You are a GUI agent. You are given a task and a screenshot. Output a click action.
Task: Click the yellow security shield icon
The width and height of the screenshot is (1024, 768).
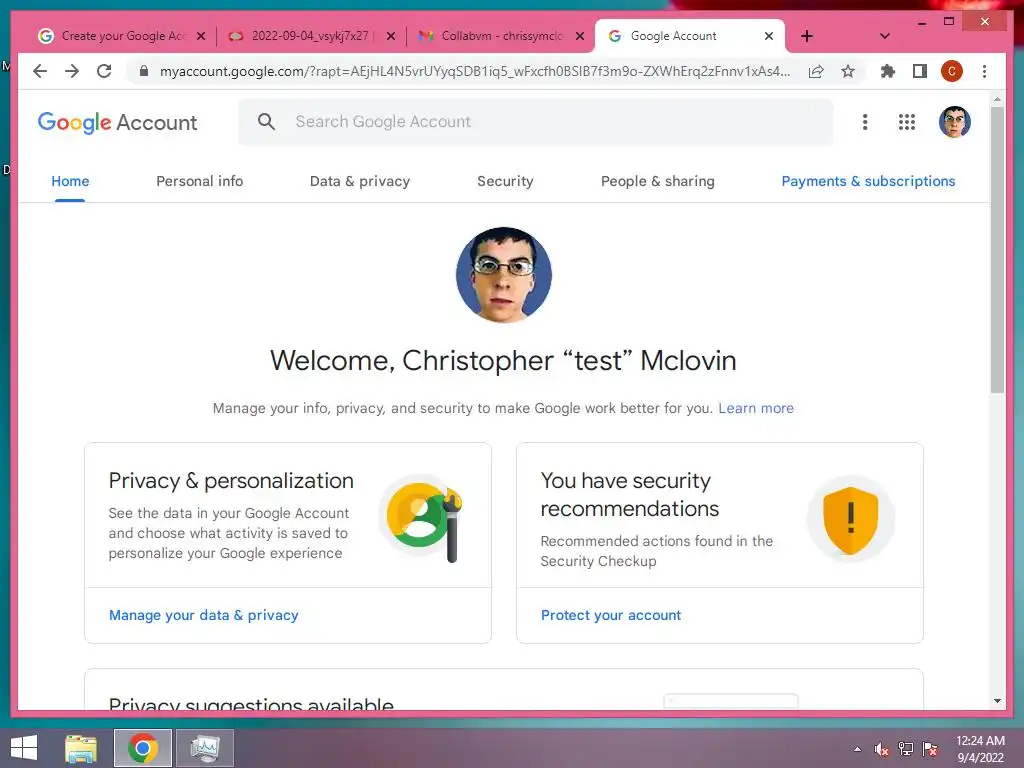point(850,520)
